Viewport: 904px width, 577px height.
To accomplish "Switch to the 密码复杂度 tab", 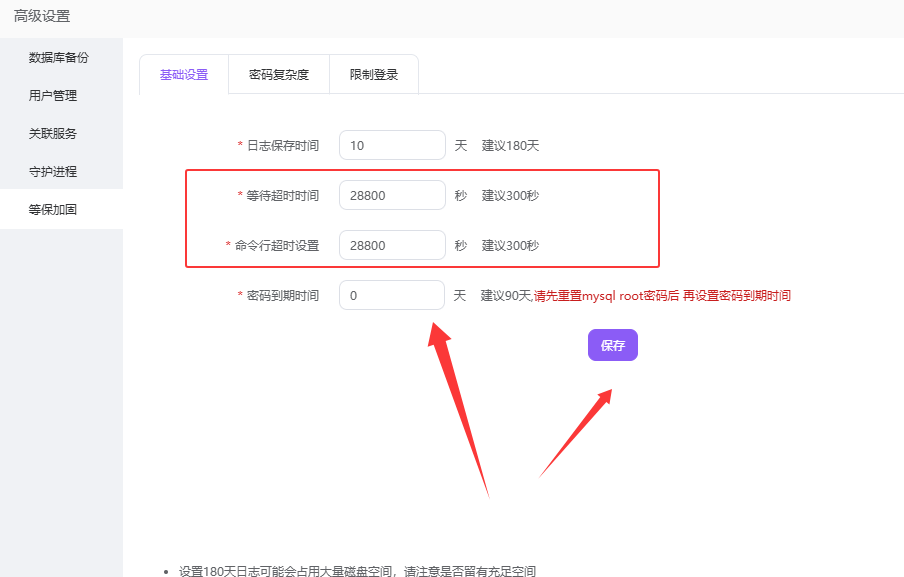I will (279, 75).
